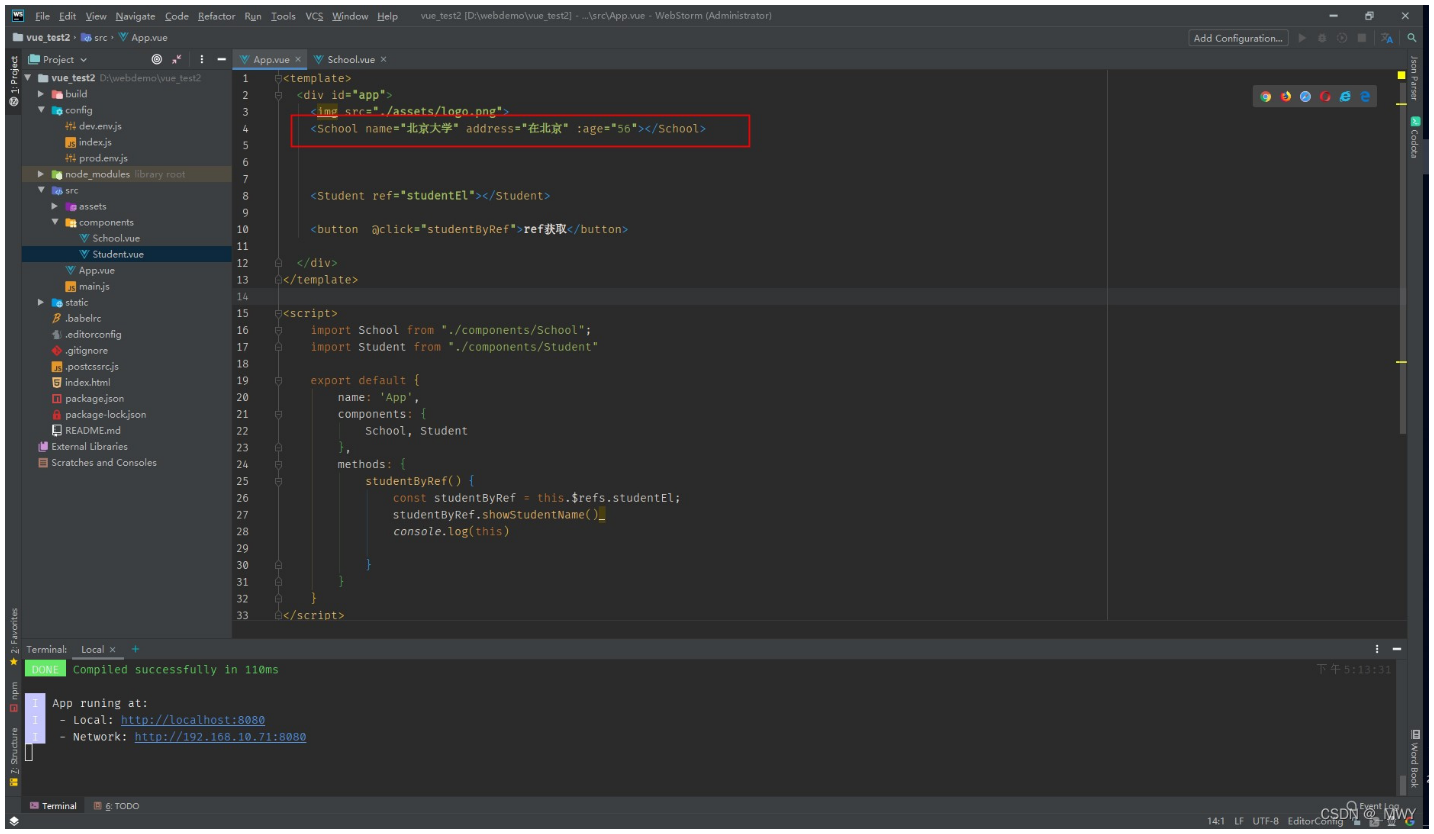Click the Add Configuration button

(x=1237, y=38)
